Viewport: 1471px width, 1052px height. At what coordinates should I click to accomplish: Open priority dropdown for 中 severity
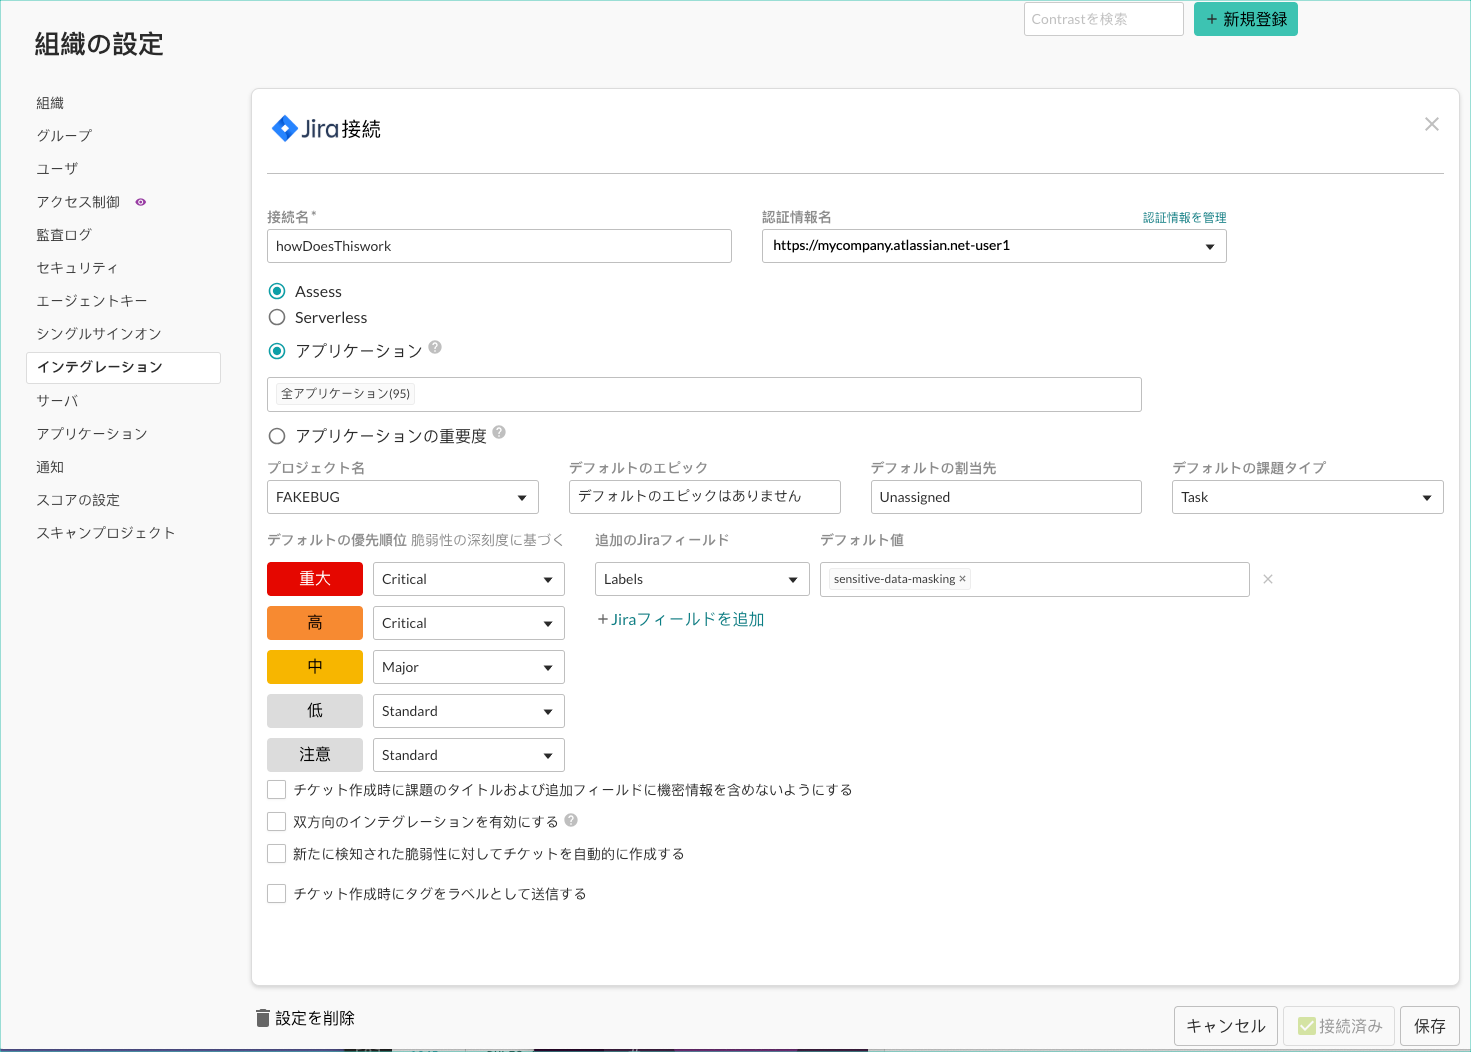(x=469, y=667)
